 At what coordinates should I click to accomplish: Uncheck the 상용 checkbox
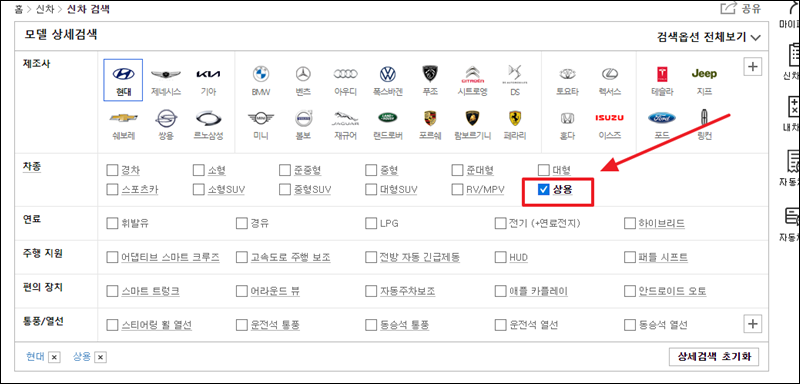pyautogui.click(x=544, y=190)
